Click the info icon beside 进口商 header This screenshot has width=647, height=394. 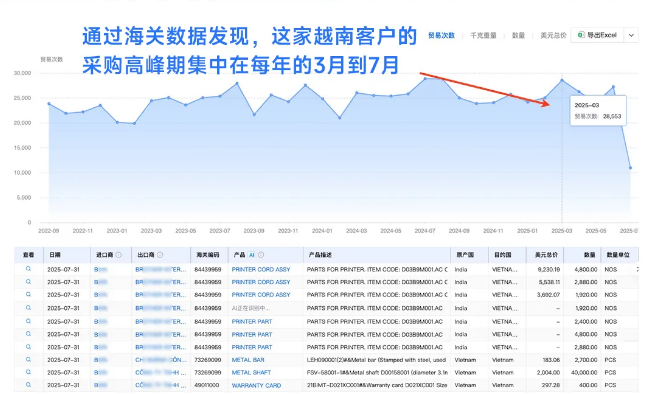(x=119, y=255)
